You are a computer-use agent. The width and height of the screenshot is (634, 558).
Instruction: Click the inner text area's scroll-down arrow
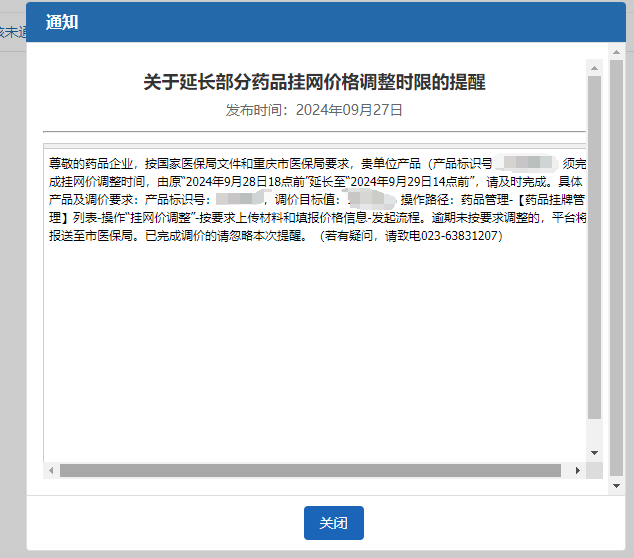[594, 453]
